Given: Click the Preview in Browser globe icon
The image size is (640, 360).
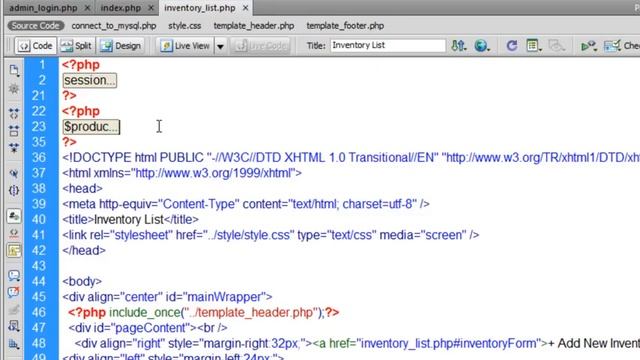Looking at the screenshot, I should pos(482,46).
